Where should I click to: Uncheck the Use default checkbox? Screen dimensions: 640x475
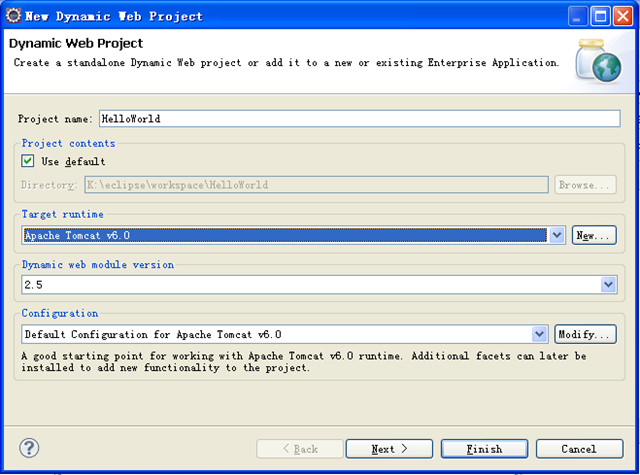coord(28,161)
